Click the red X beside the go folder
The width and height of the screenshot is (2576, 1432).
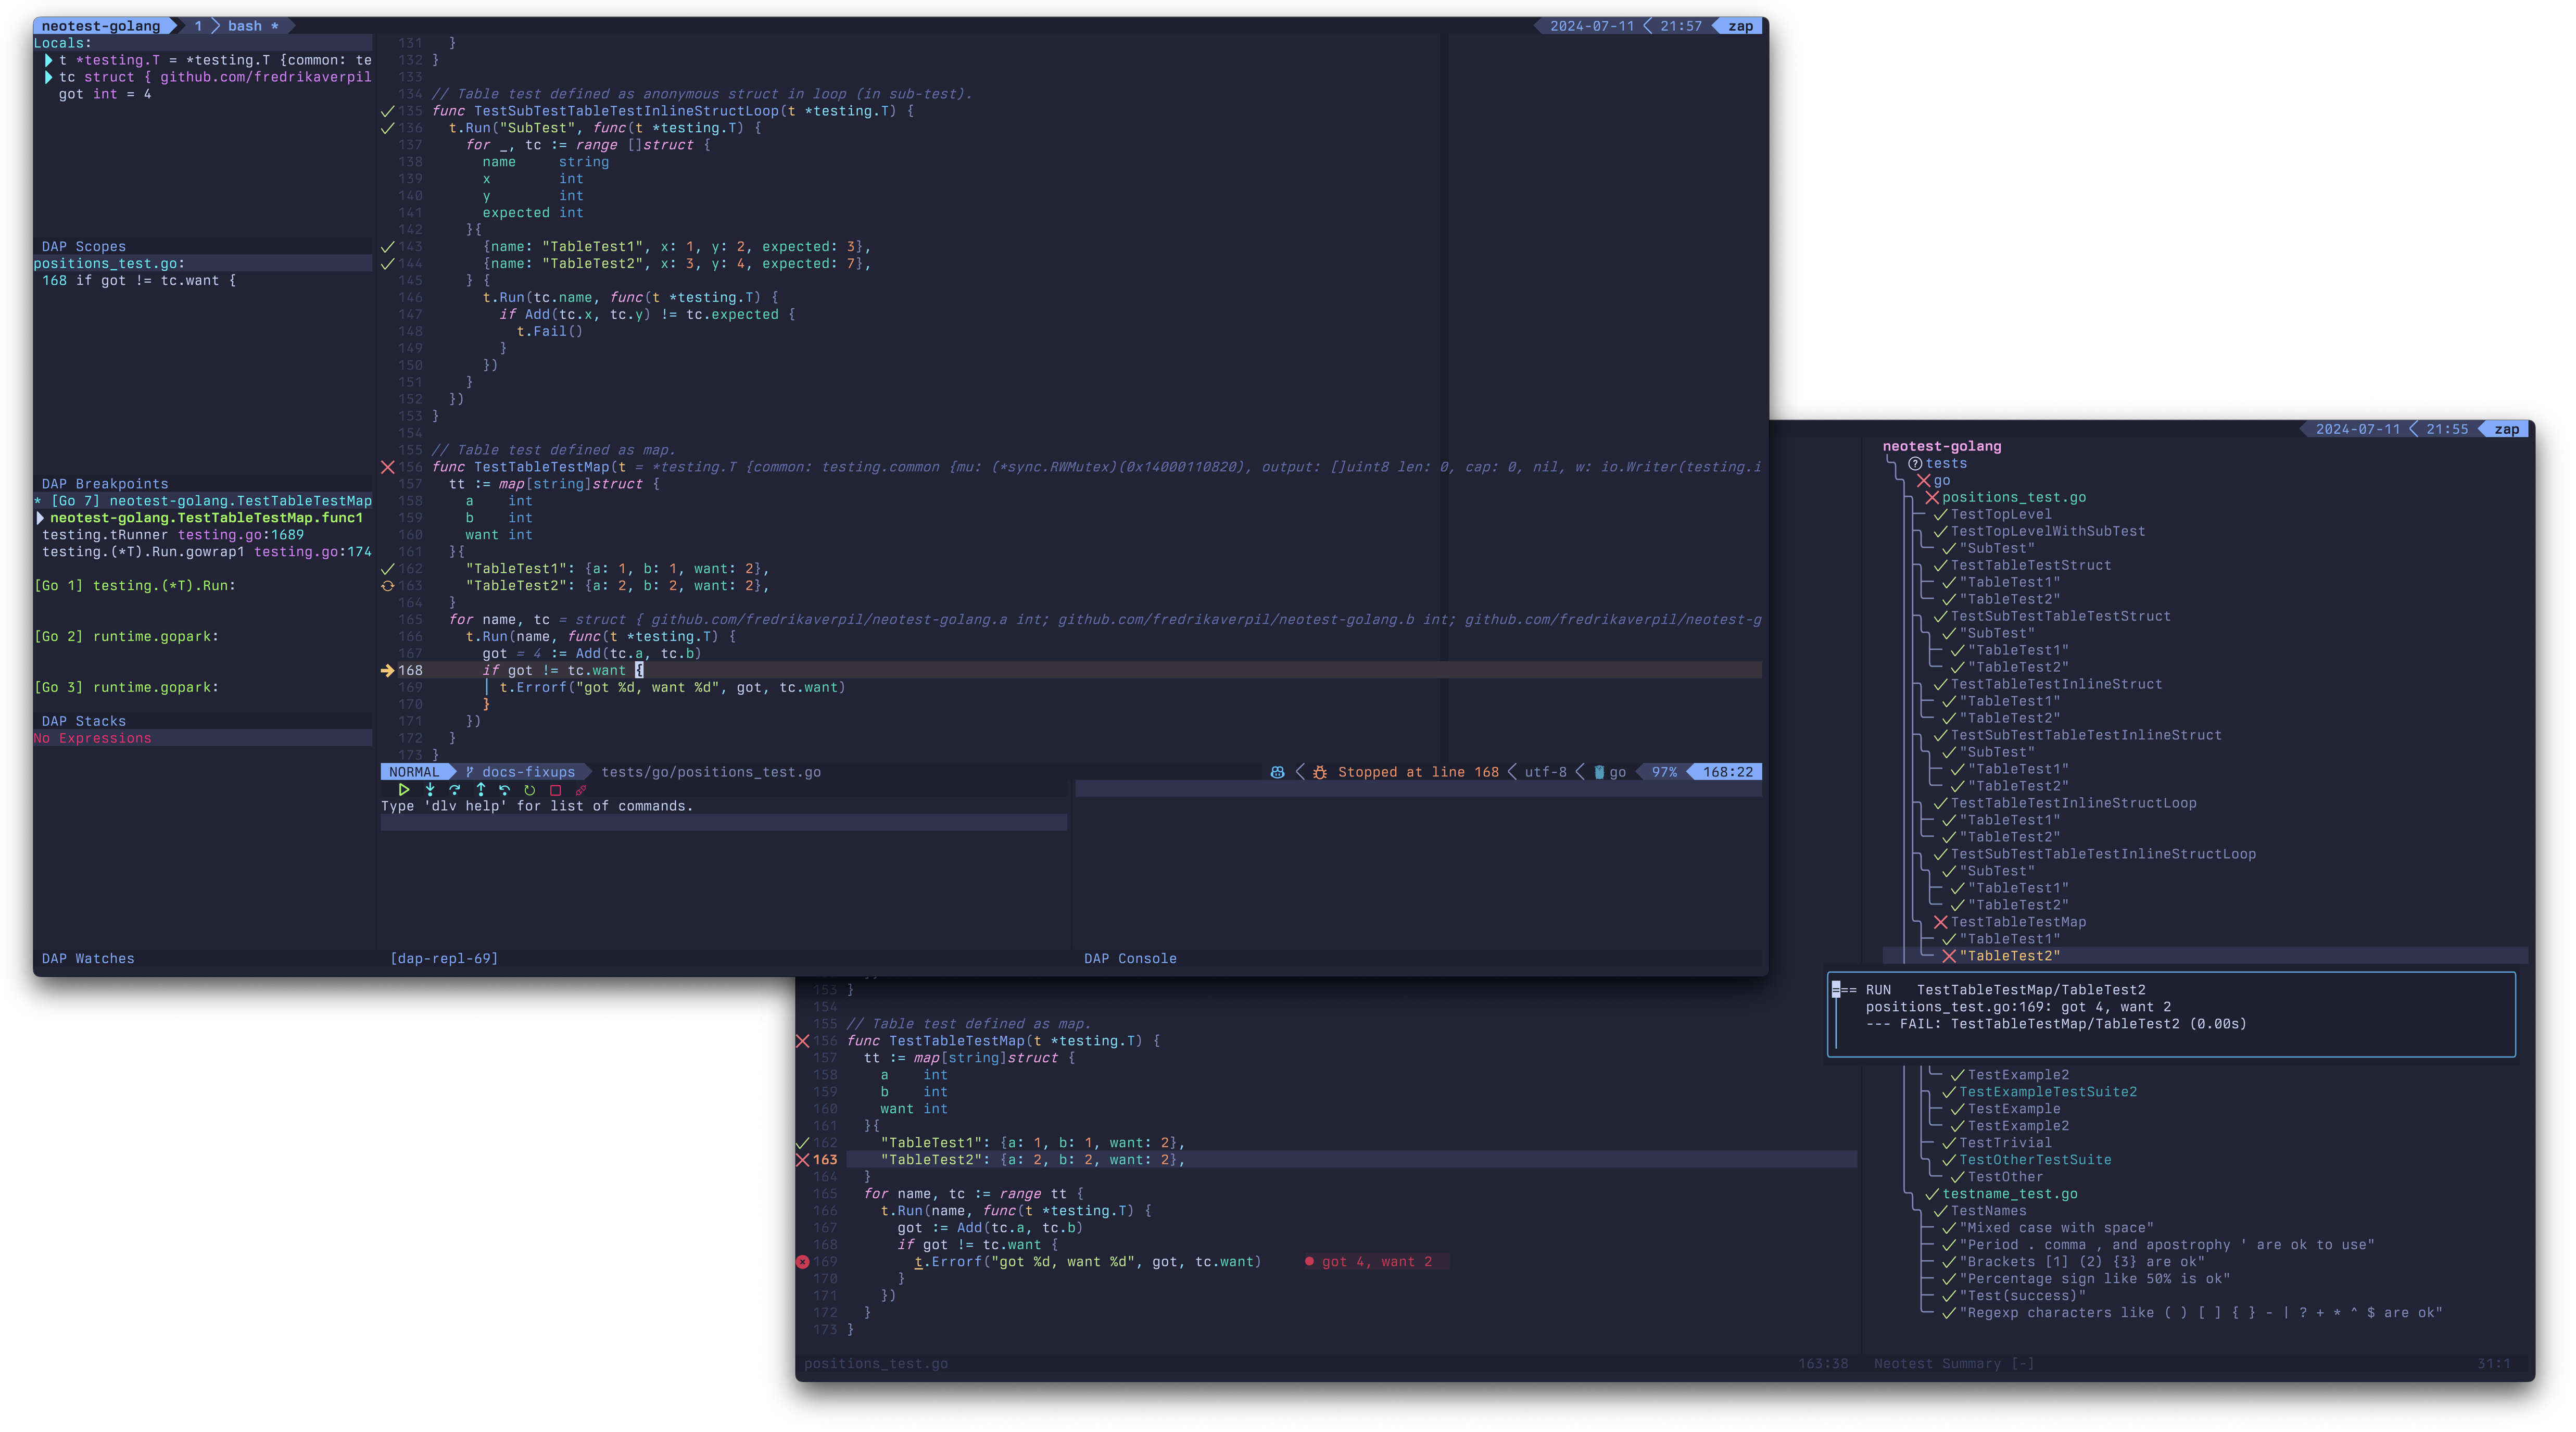coord(1924,480)
